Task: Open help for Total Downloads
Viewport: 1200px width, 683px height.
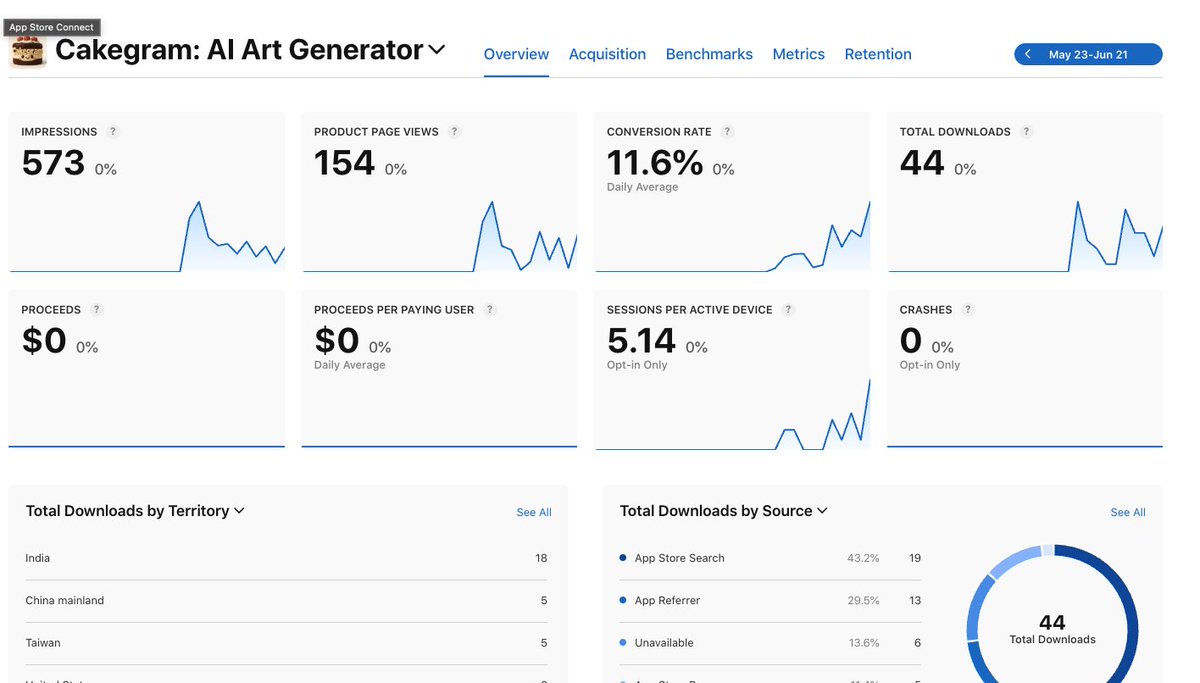Action: coord(1026,131)
